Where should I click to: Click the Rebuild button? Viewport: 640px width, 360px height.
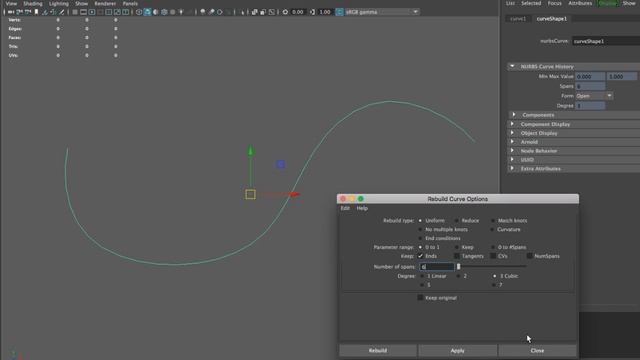pos(378,350)
